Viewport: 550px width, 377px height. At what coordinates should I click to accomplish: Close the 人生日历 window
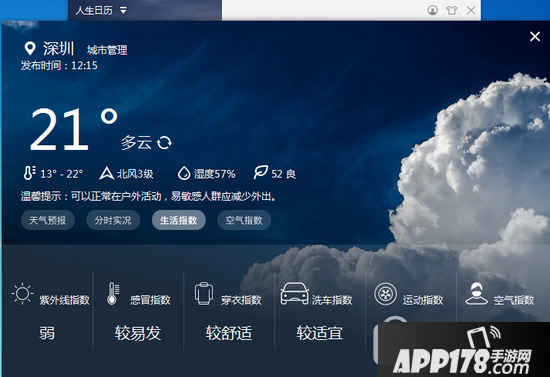(471, 10)
